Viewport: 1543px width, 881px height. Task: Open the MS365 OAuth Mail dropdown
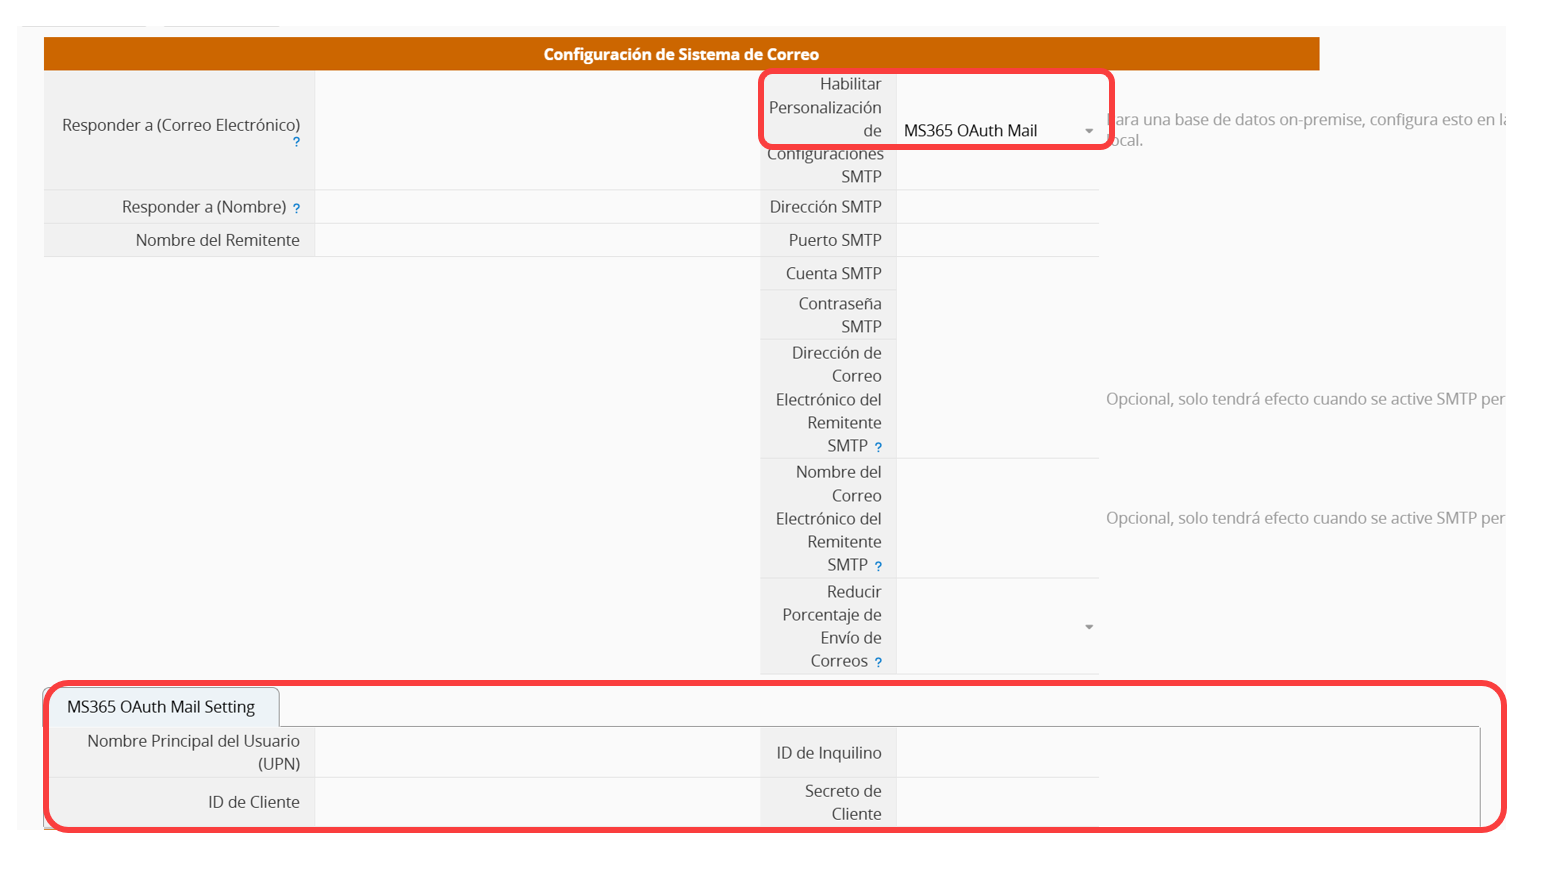coord(997,131)
